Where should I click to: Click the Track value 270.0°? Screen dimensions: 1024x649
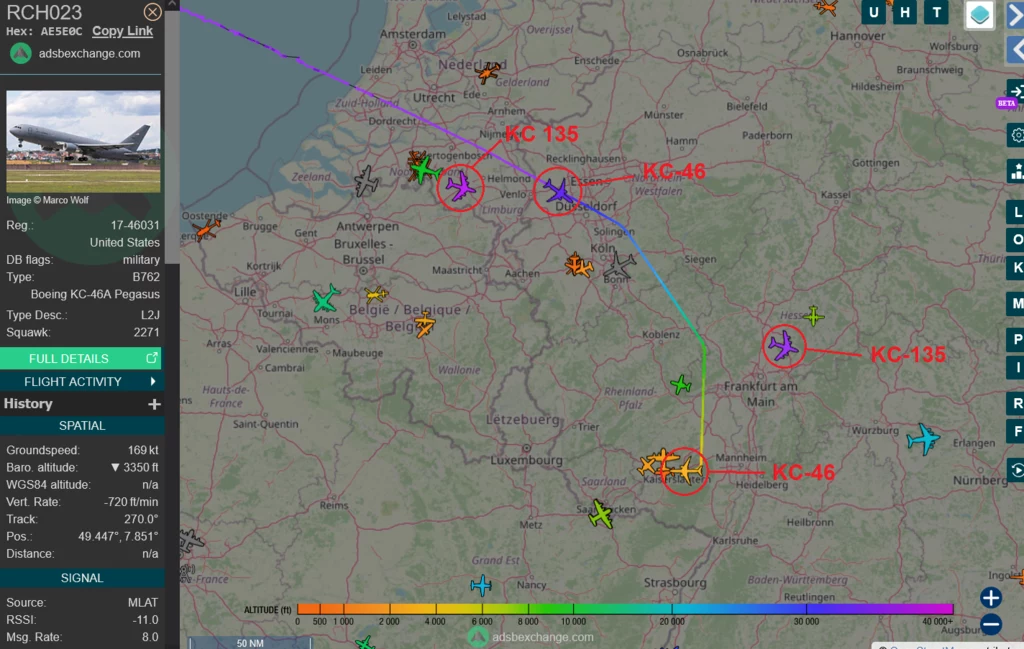pyautogui.click(x=141, y=520)
